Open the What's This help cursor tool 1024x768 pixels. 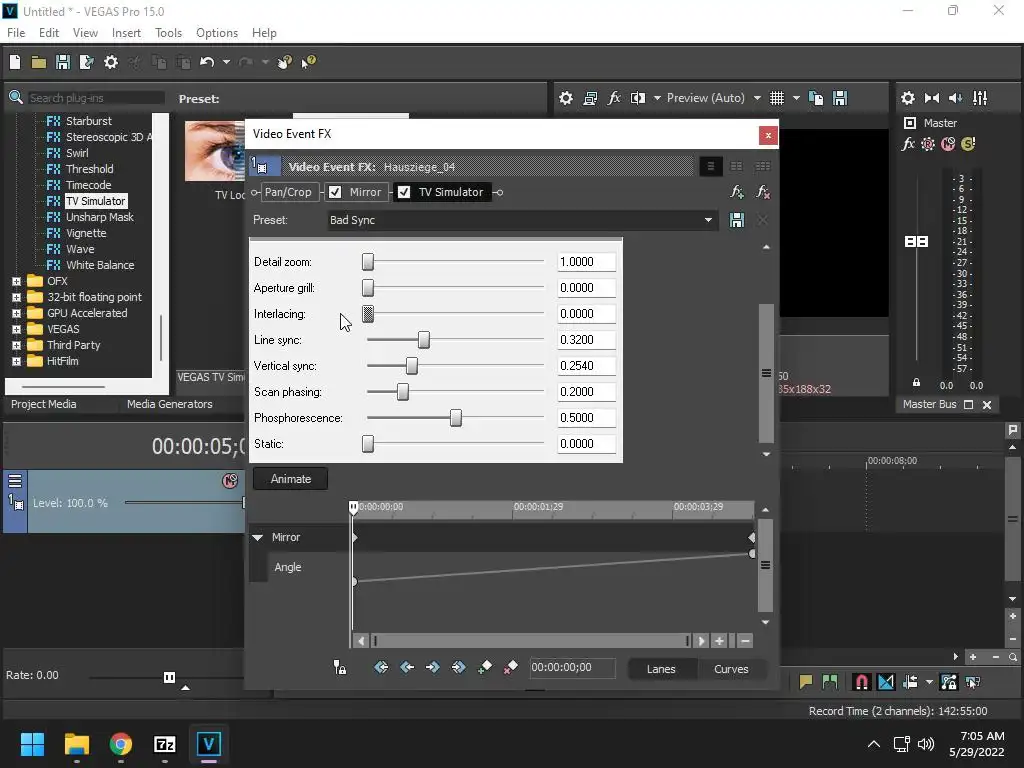(x=308, y=62)
